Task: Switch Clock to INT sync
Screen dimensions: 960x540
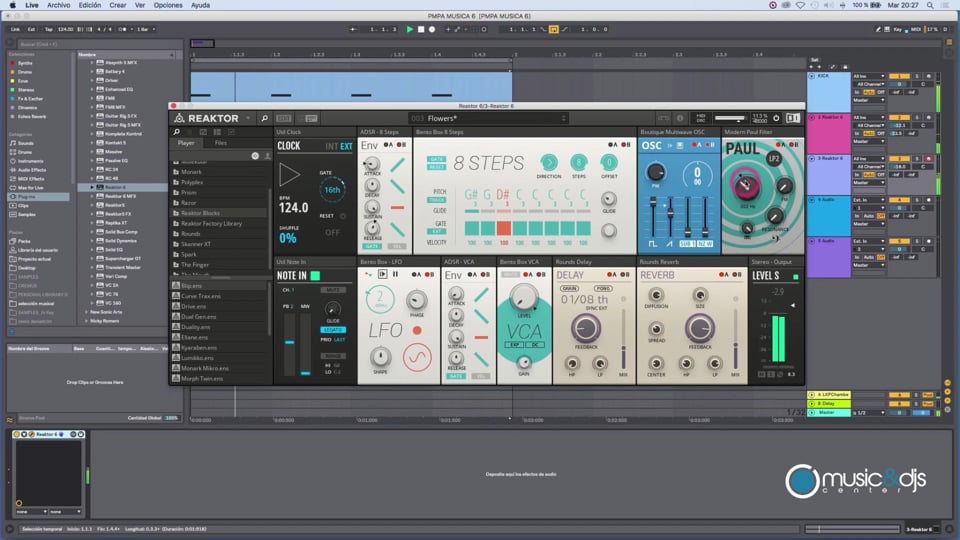Action: click(x=331, y=146)
